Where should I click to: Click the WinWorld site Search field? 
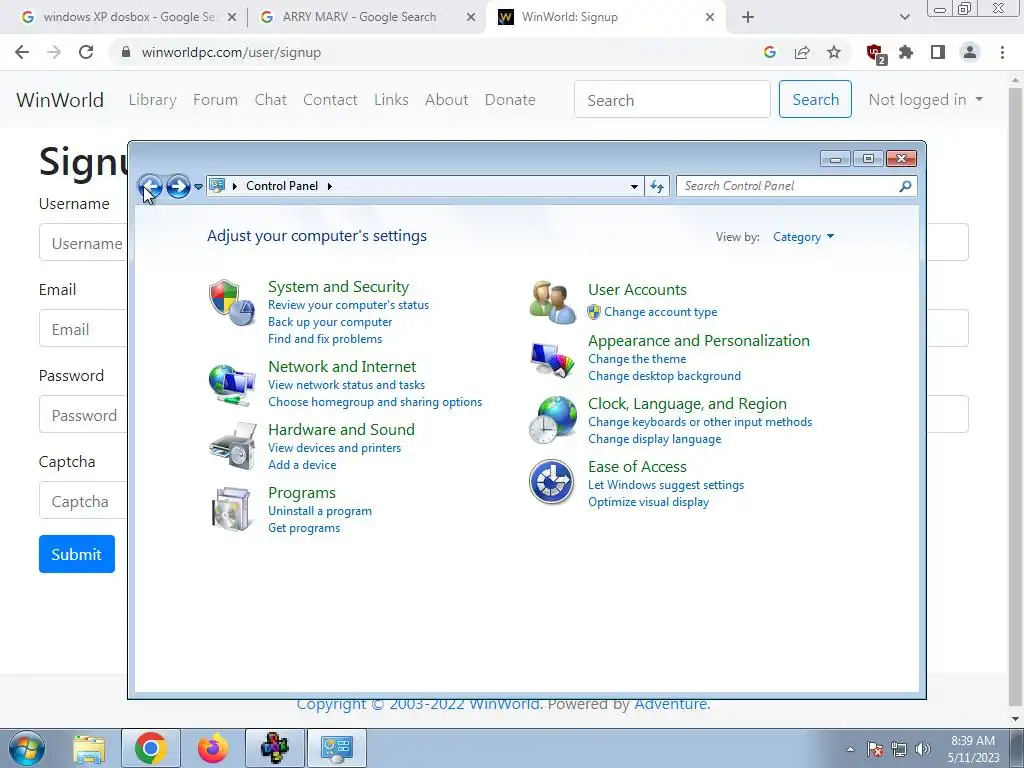672,99
